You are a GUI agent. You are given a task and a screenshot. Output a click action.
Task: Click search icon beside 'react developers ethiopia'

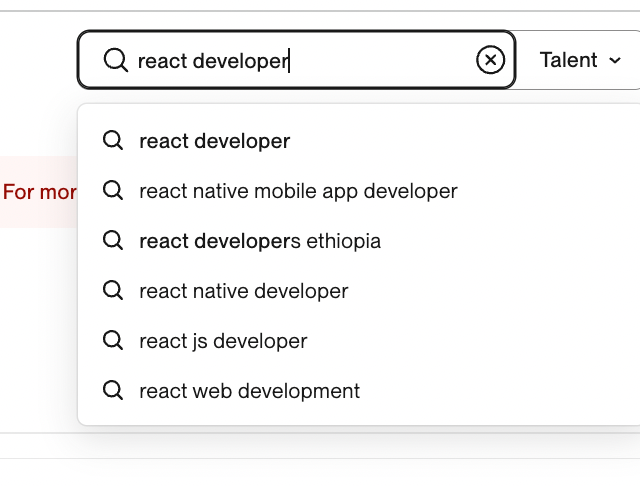pos(114,241)
